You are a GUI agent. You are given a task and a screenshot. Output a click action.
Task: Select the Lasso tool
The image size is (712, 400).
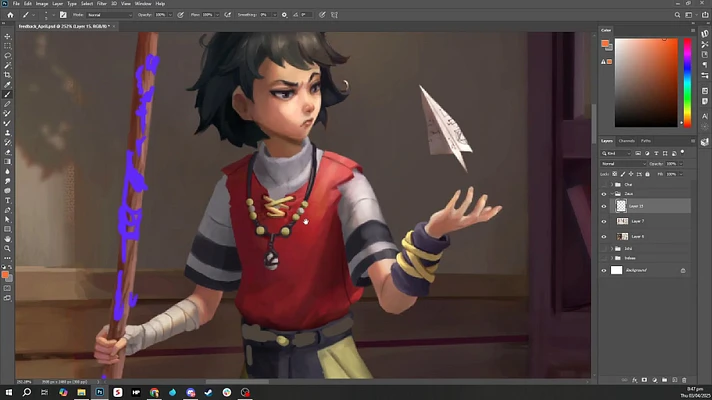coord(7,55)
